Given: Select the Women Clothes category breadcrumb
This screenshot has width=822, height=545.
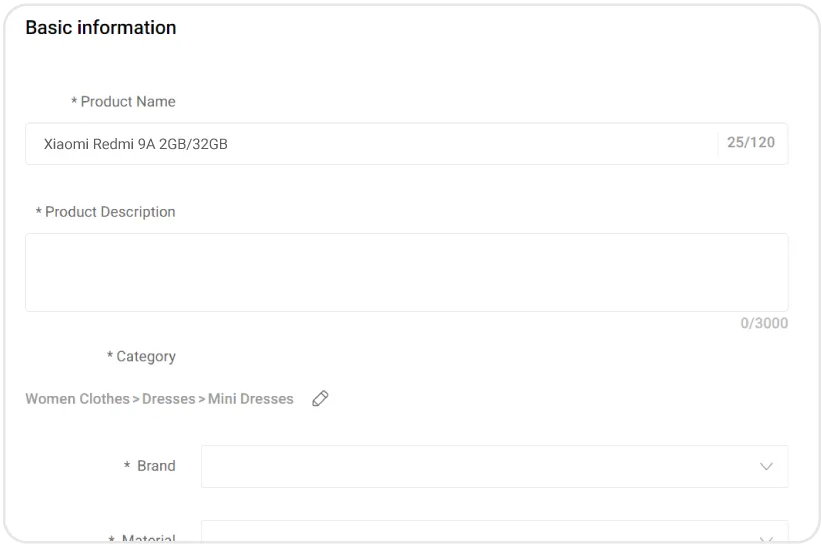Looking at the screenshot, I should (x=77, y=399).
